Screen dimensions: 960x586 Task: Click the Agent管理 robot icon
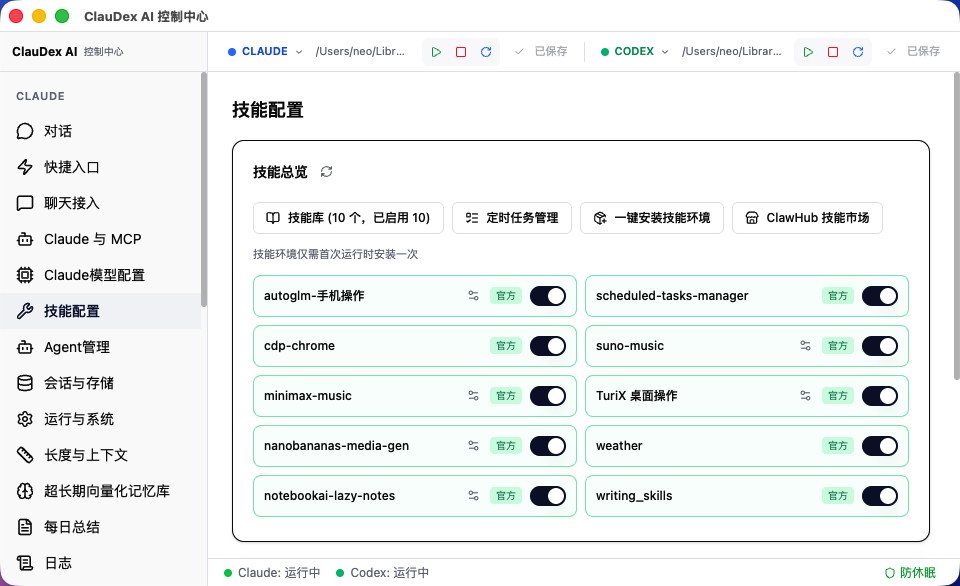[24, 347]
